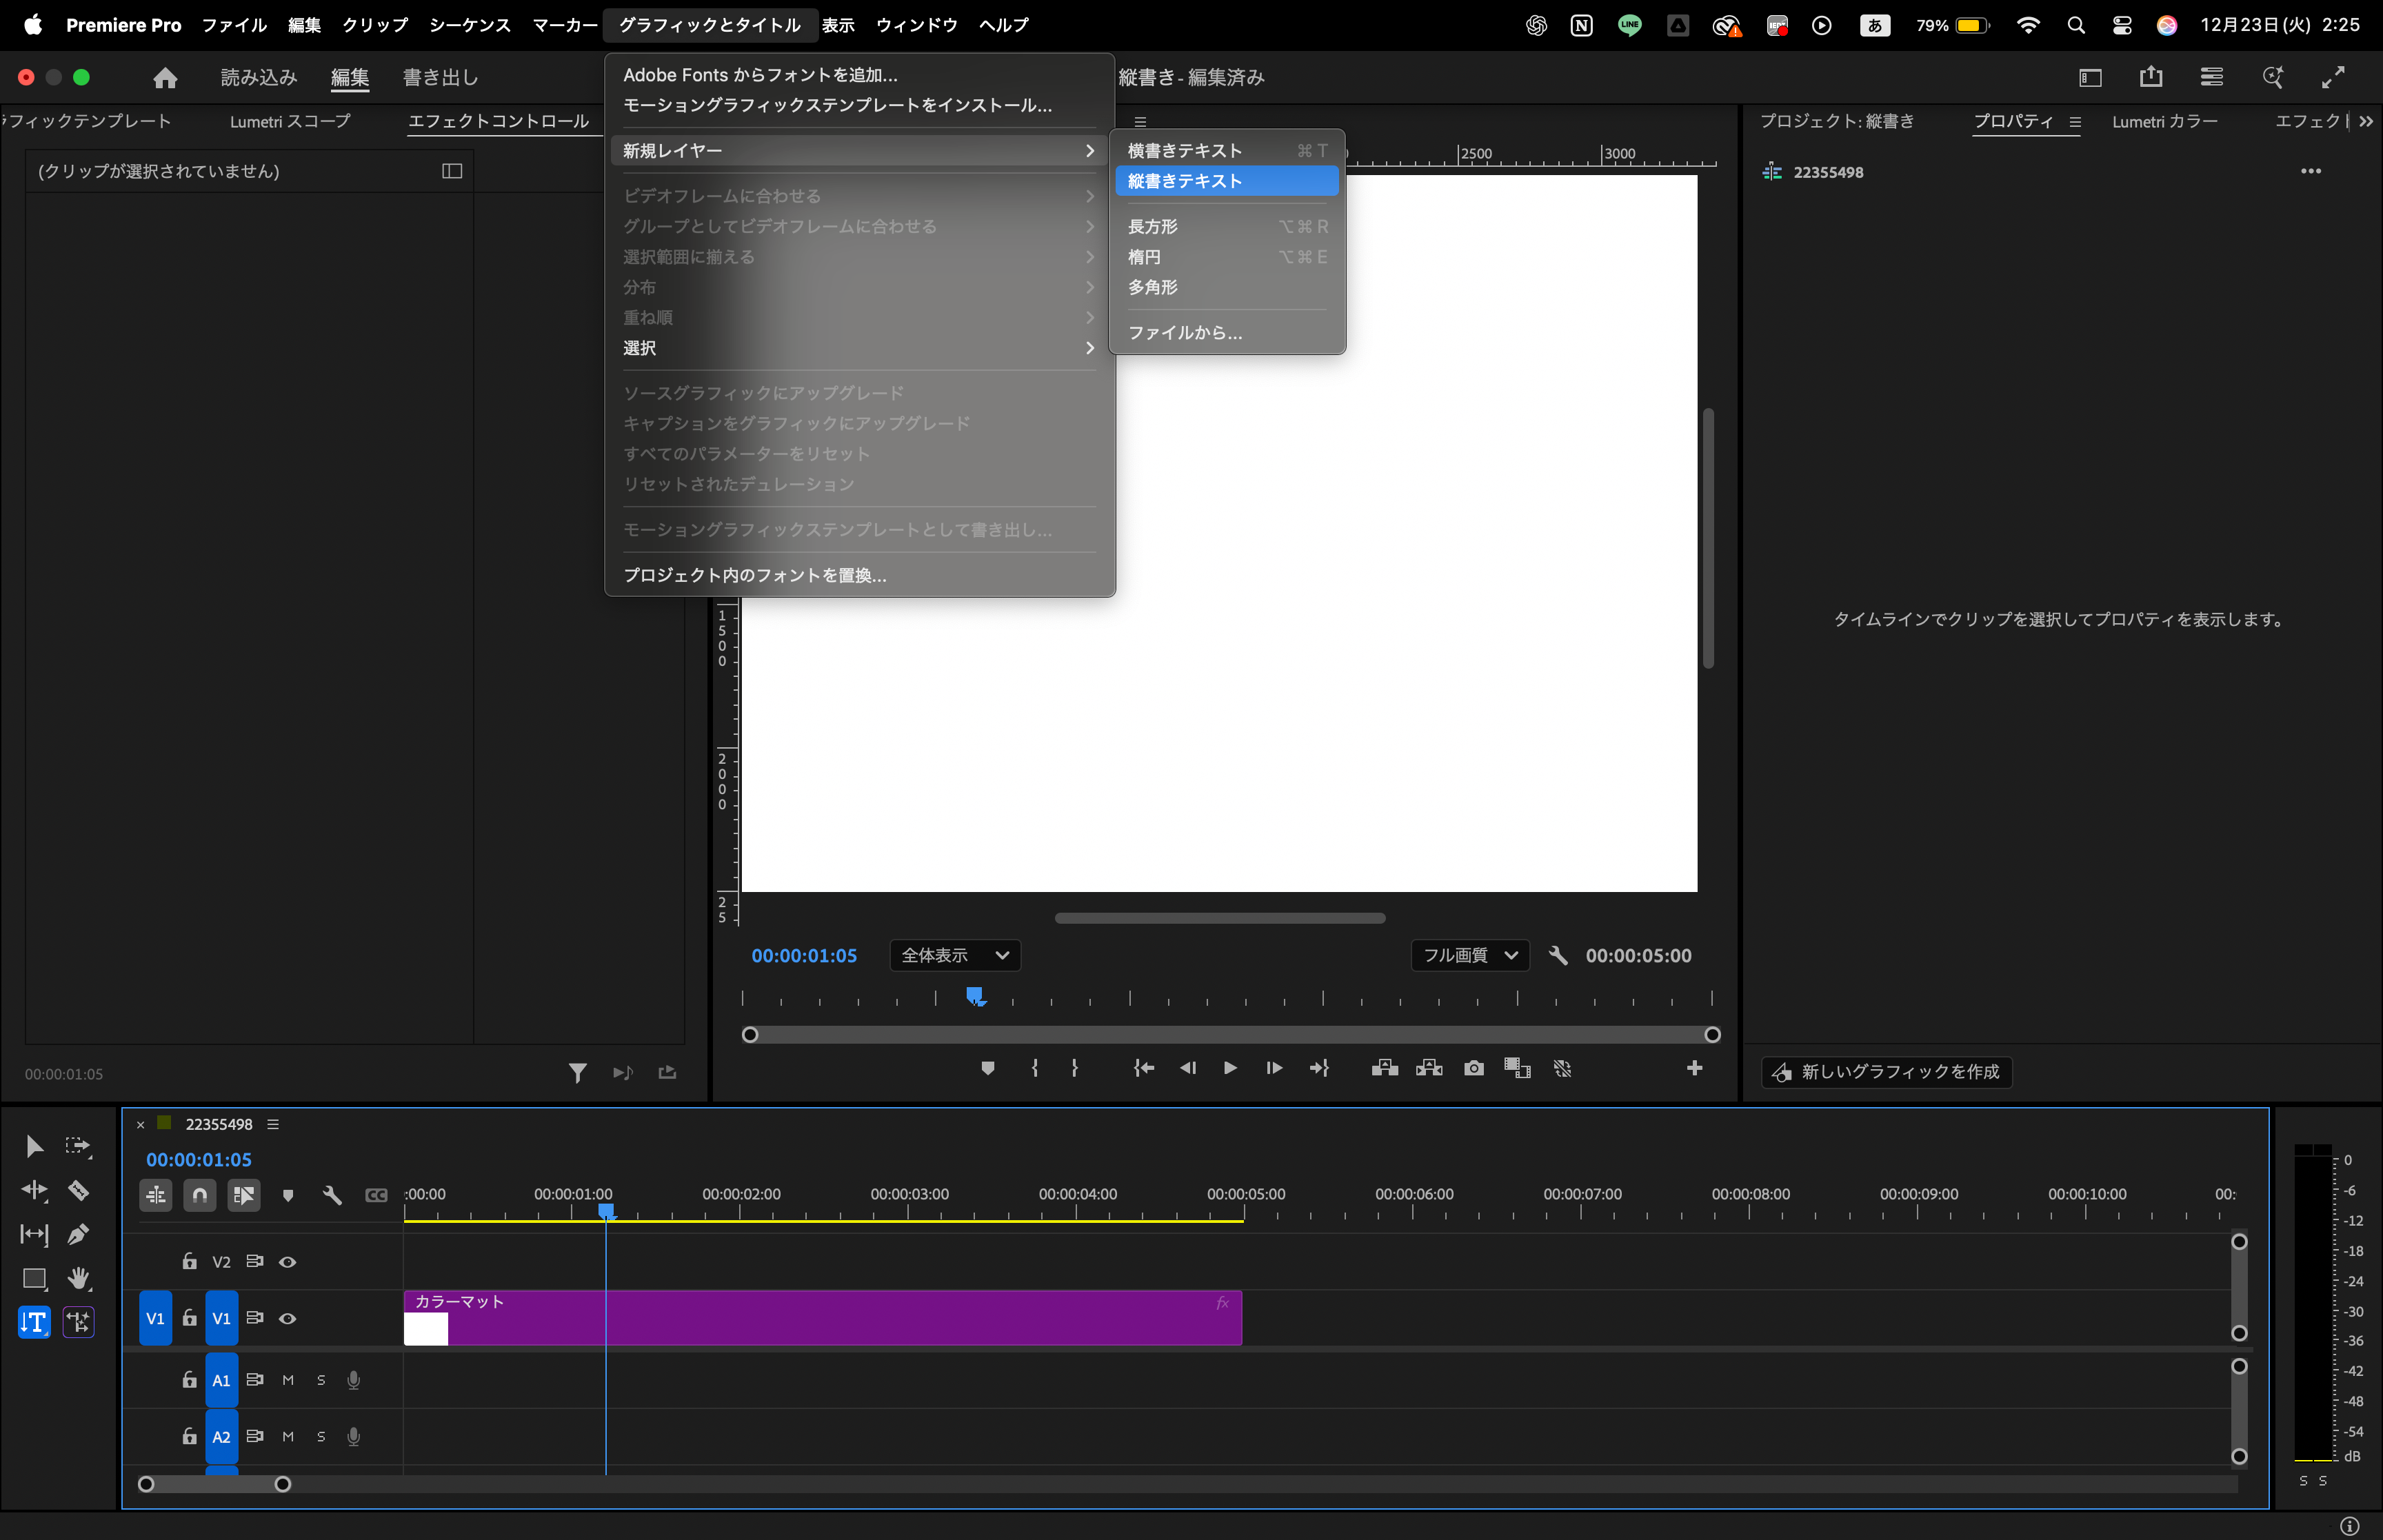Switch to the Lumetri カラー tab
The height and width of the screenshot is (1540, 2383).
pos(2164,121)
